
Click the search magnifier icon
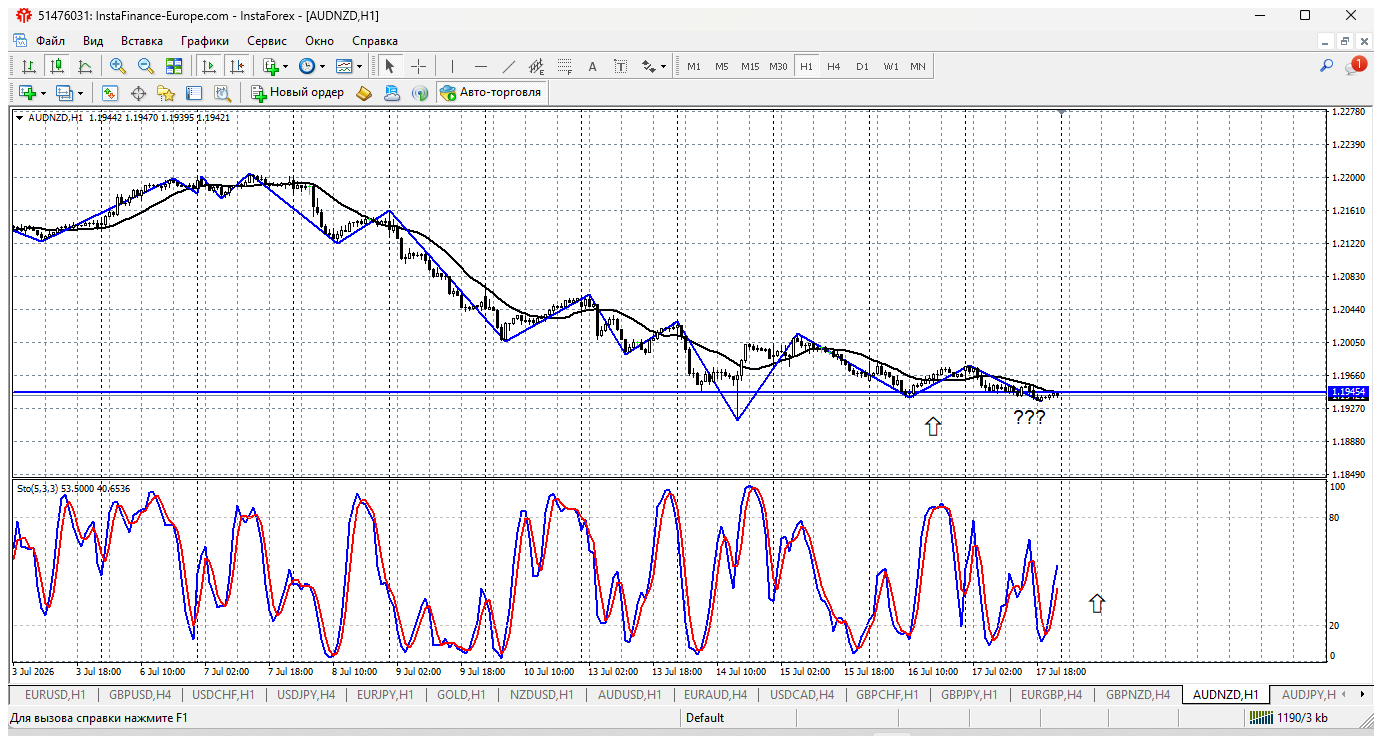tap(1326, 66)
